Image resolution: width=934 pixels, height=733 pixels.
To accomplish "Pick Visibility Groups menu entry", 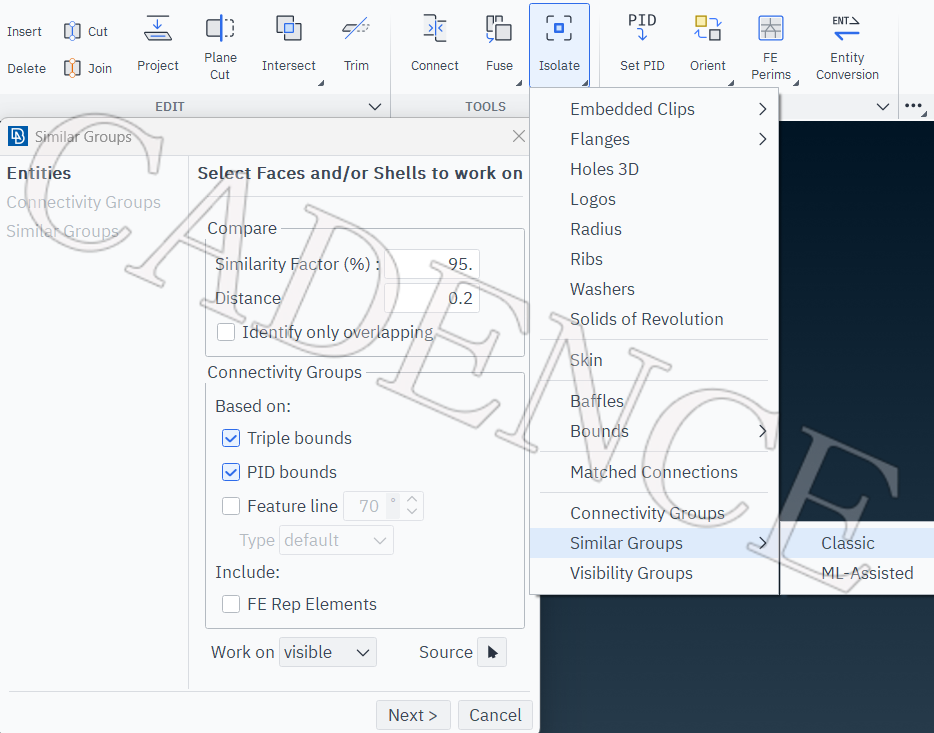I will (x=654, y=573).
